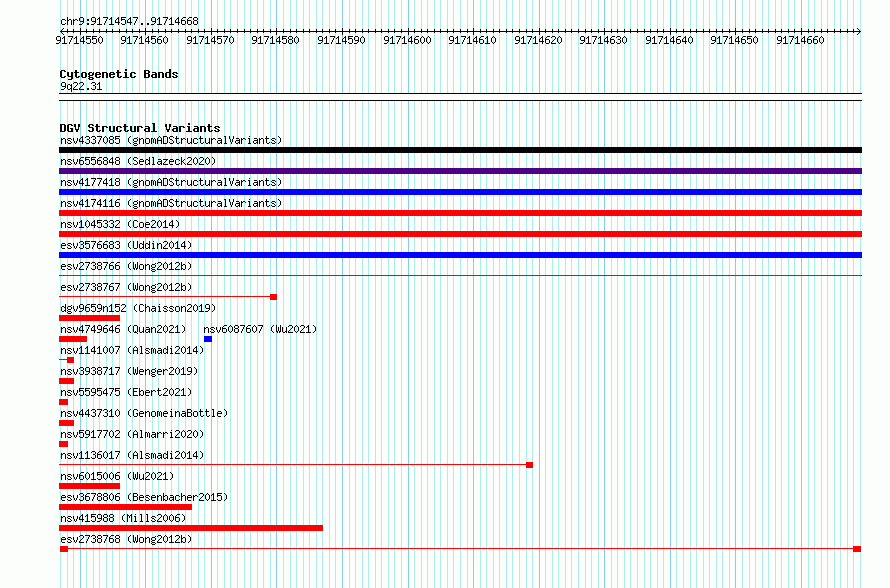
Task: Click the chr9:91714547..91714668 region label
Action: pos(129,21)
